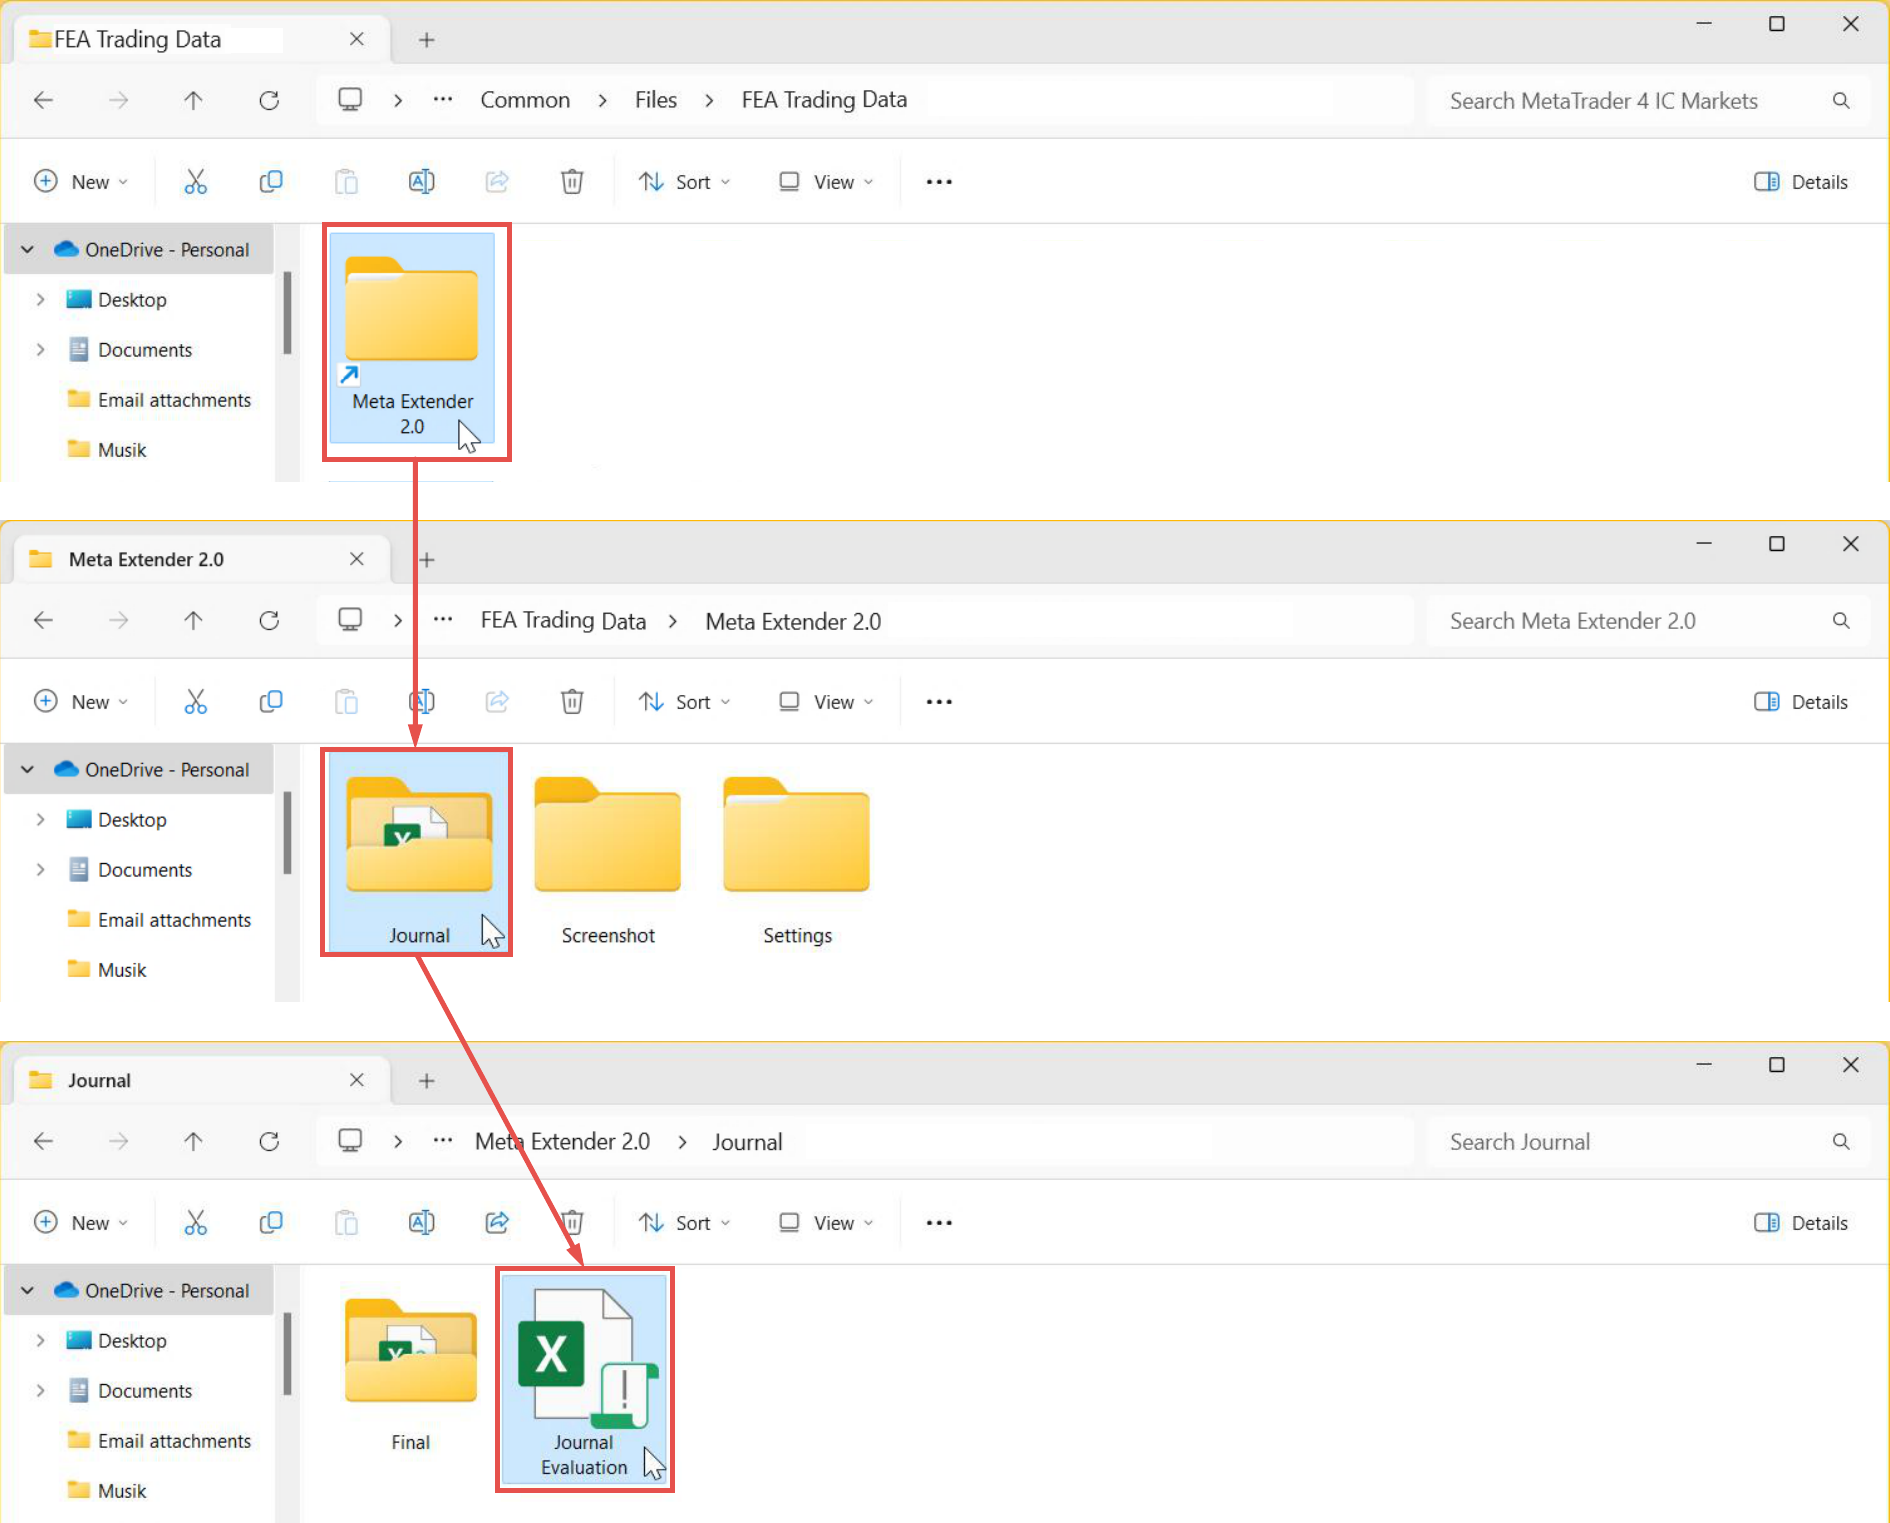The width and height of the screenshot is (1890, 1523).
Task: Collapse OneDrive - Personal in Journal window sidebar
Action: (x=28, y=1290)
